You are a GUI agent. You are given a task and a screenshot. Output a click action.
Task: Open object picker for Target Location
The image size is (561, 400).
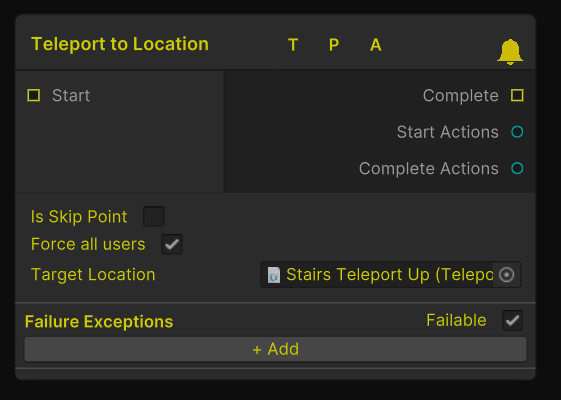(x=507, y=275)
